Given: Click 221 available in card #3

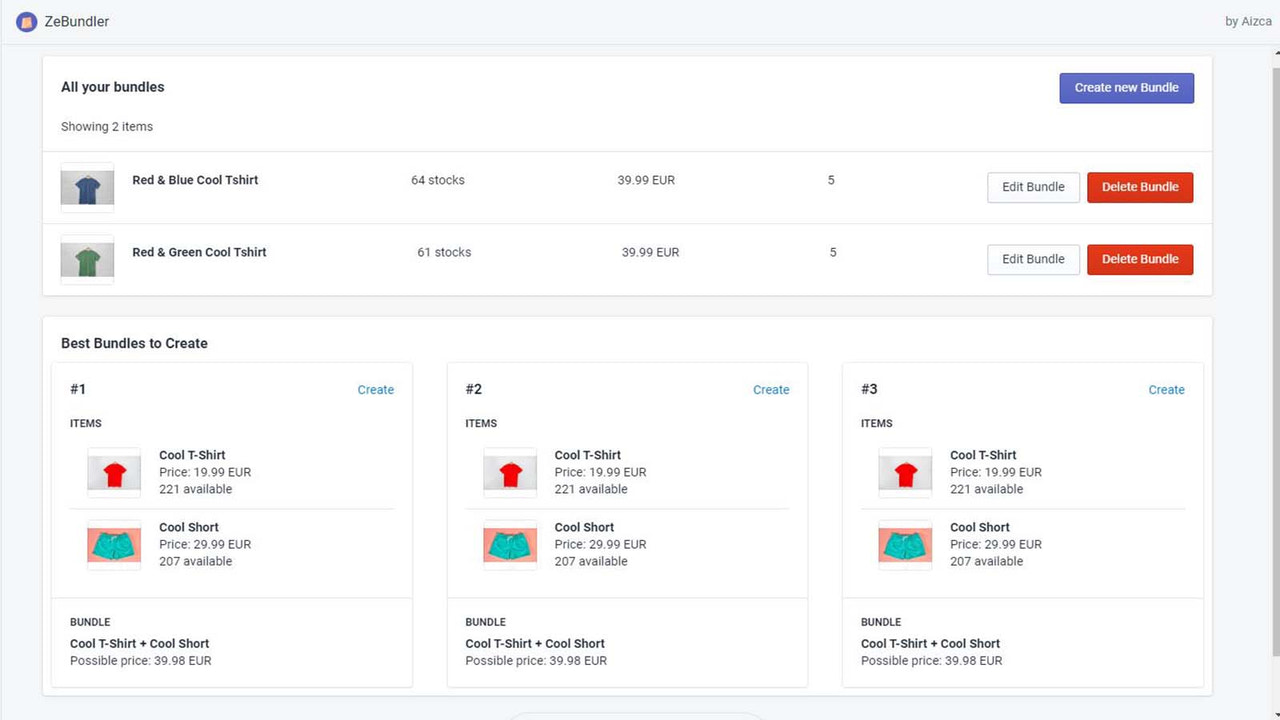Looking at the screenshot, I should click(x=986, y=489).
